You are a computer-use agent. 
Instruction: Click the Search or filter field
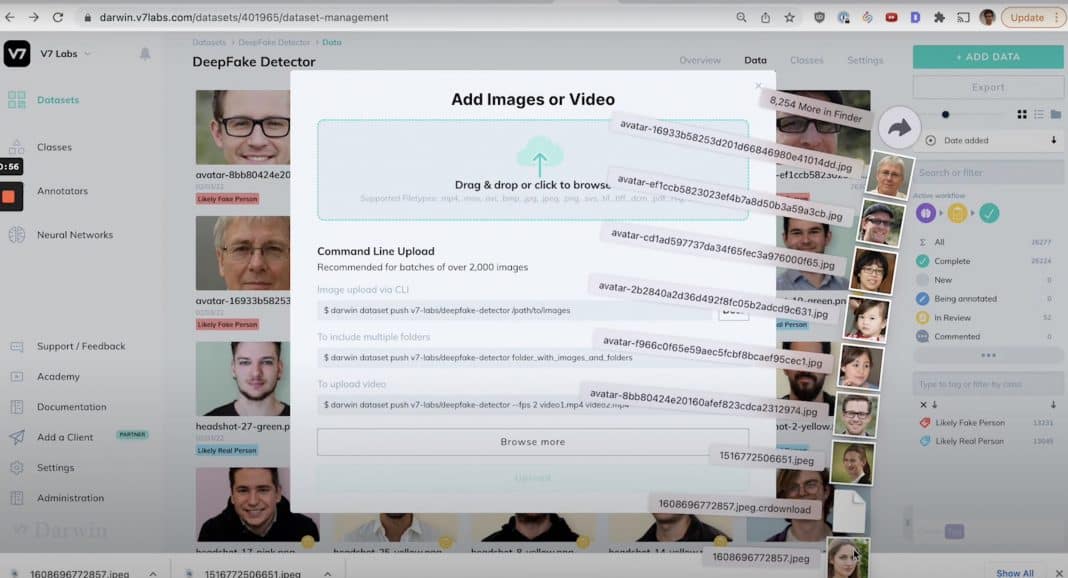pyautogui.click(x=987, y=173)
